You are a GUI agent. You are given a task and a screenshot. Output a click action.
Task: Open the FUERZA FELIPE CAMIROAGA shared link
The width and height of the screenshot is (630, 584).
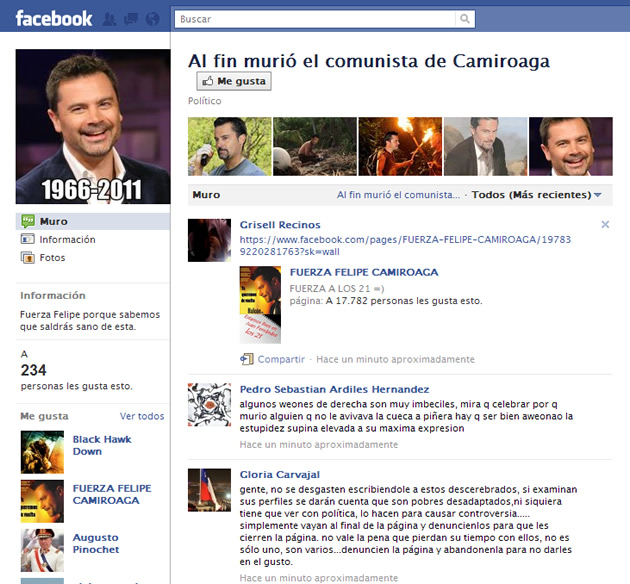click(363, 272)
